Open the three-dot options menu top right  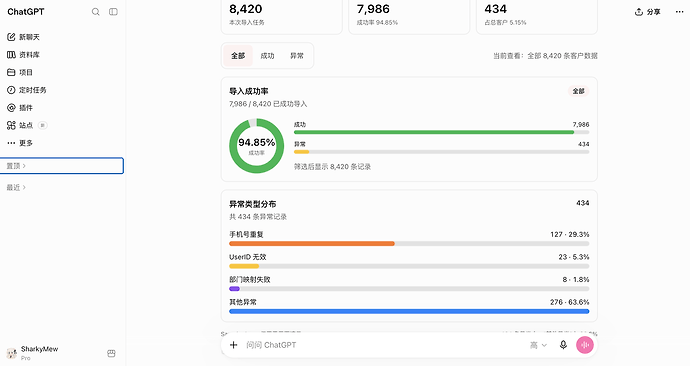[679, 12]
